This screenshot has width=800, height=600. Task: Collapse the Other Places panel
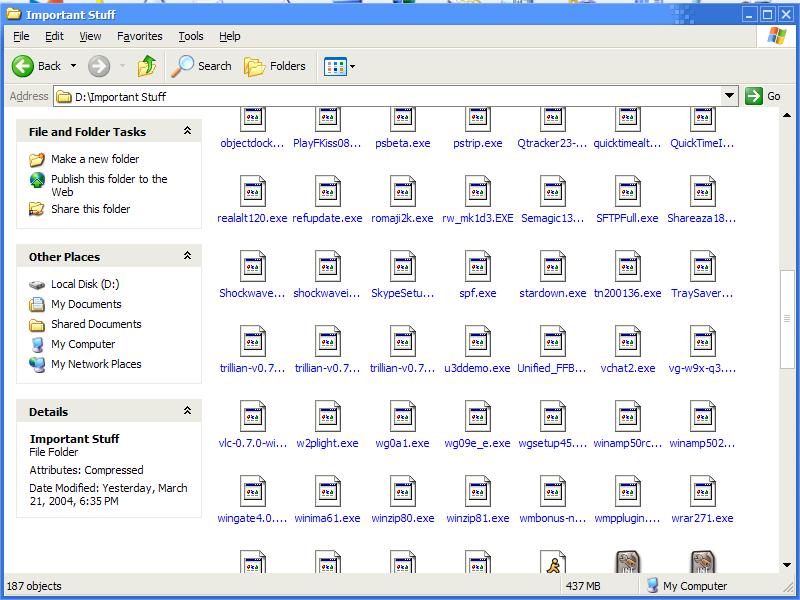click(x=187, y=256)
